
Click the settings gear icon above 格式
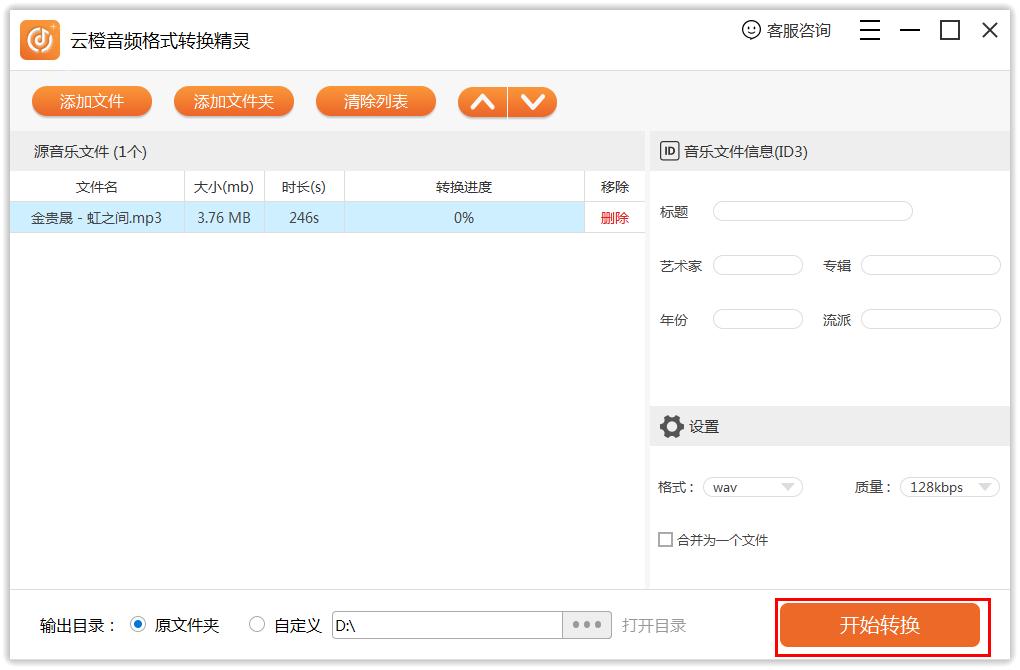click(672, 425)
